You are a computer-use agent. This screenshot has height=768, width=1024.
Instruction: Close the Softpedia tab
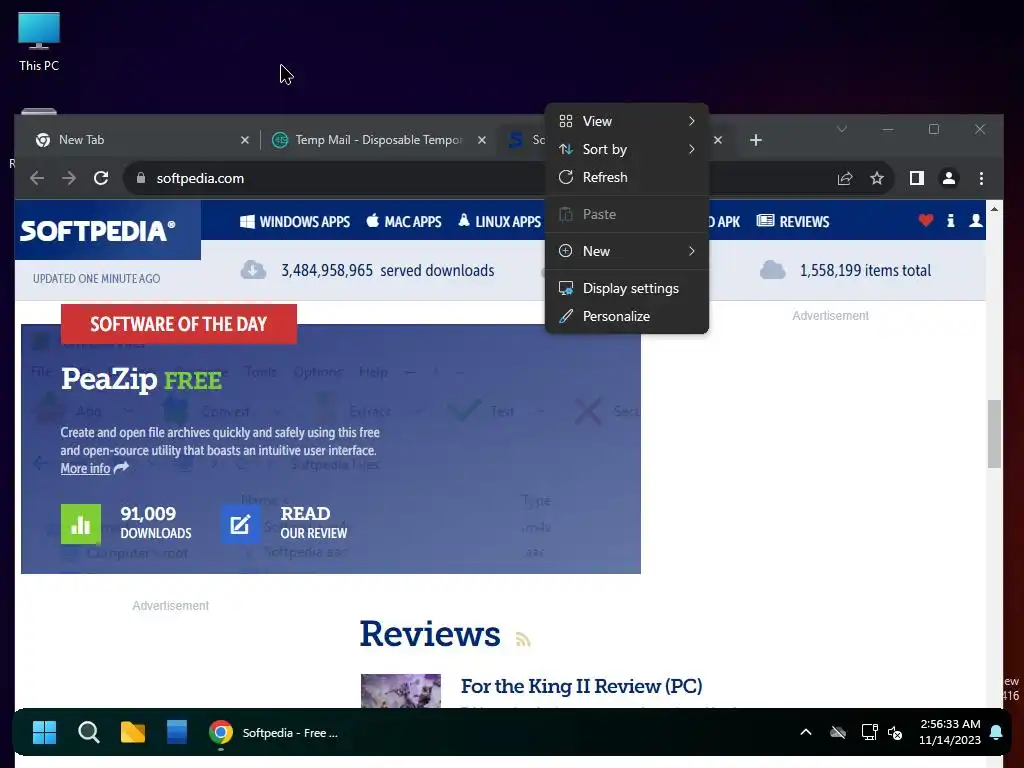[x=718, y=140]
